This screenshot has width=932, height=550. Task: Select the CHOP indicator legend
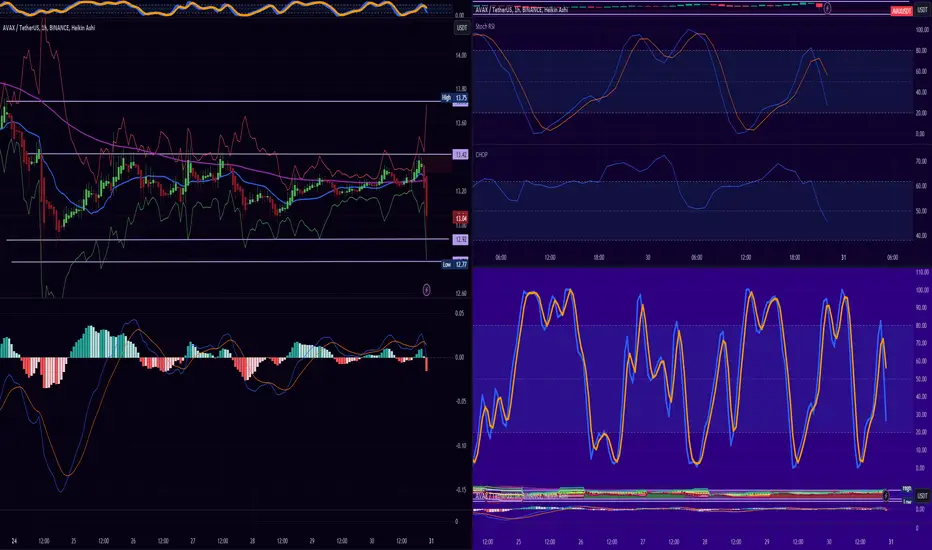coord(481,155)
